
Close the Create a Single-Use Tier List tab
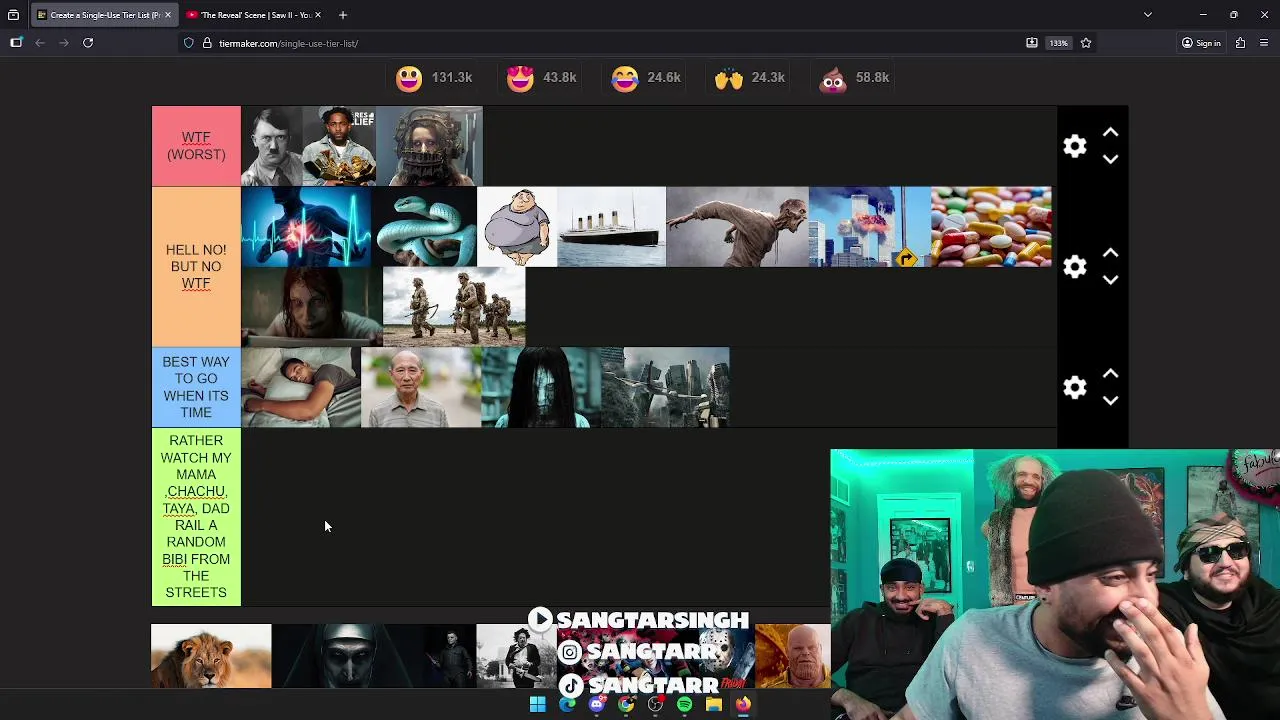click(x=167, y=15)
